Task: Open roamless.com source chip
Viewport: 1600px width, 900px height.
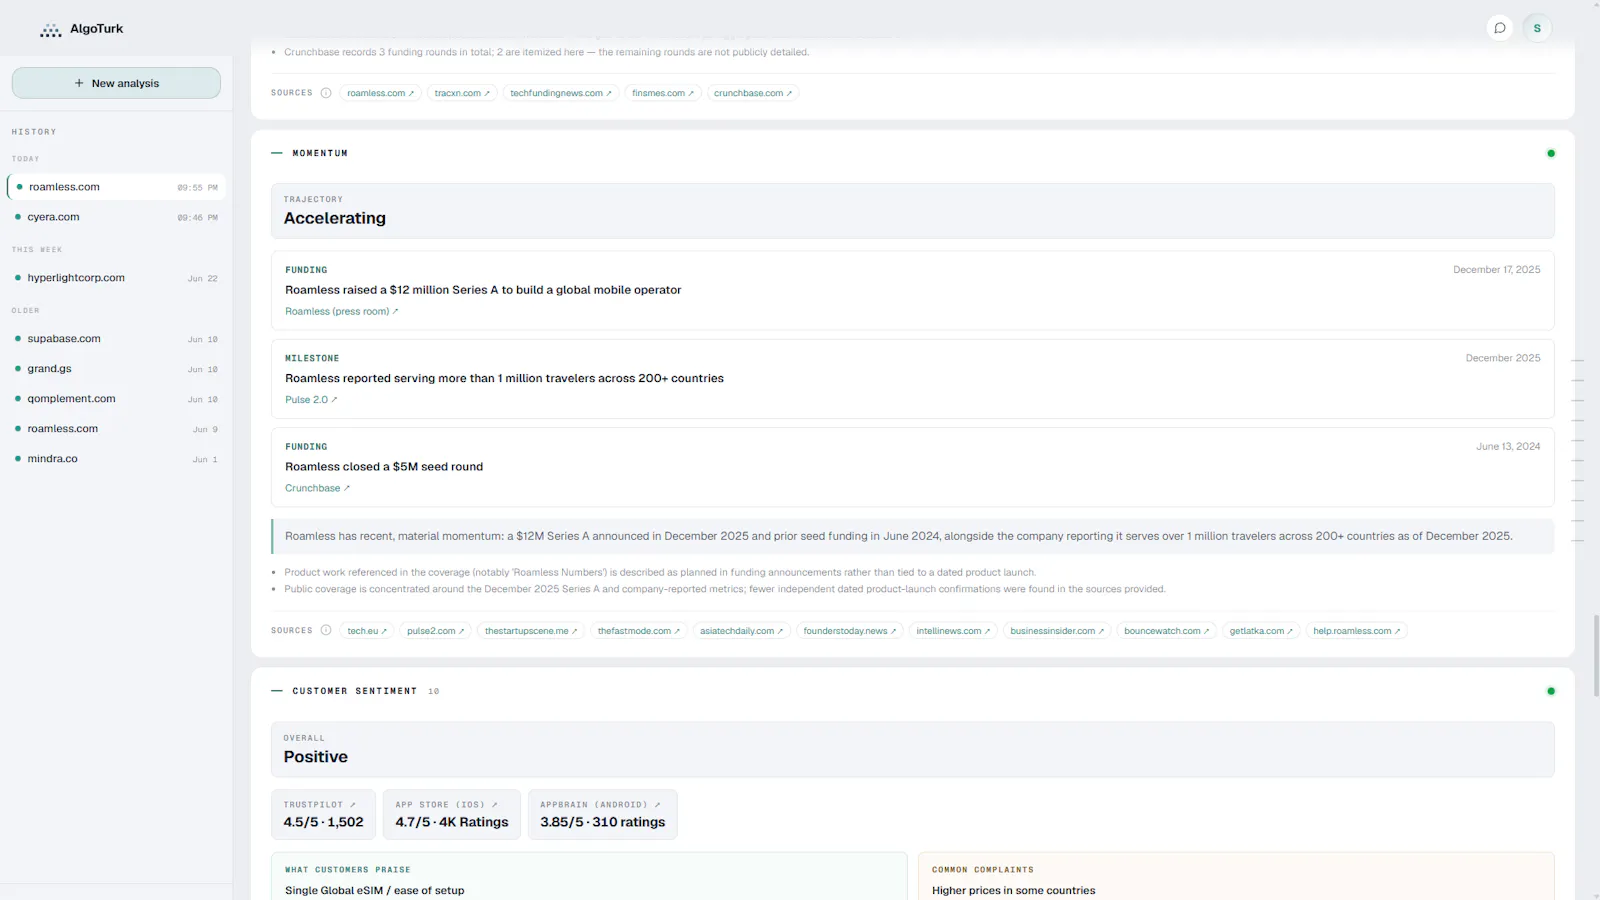Action: (x=381, y=93)
